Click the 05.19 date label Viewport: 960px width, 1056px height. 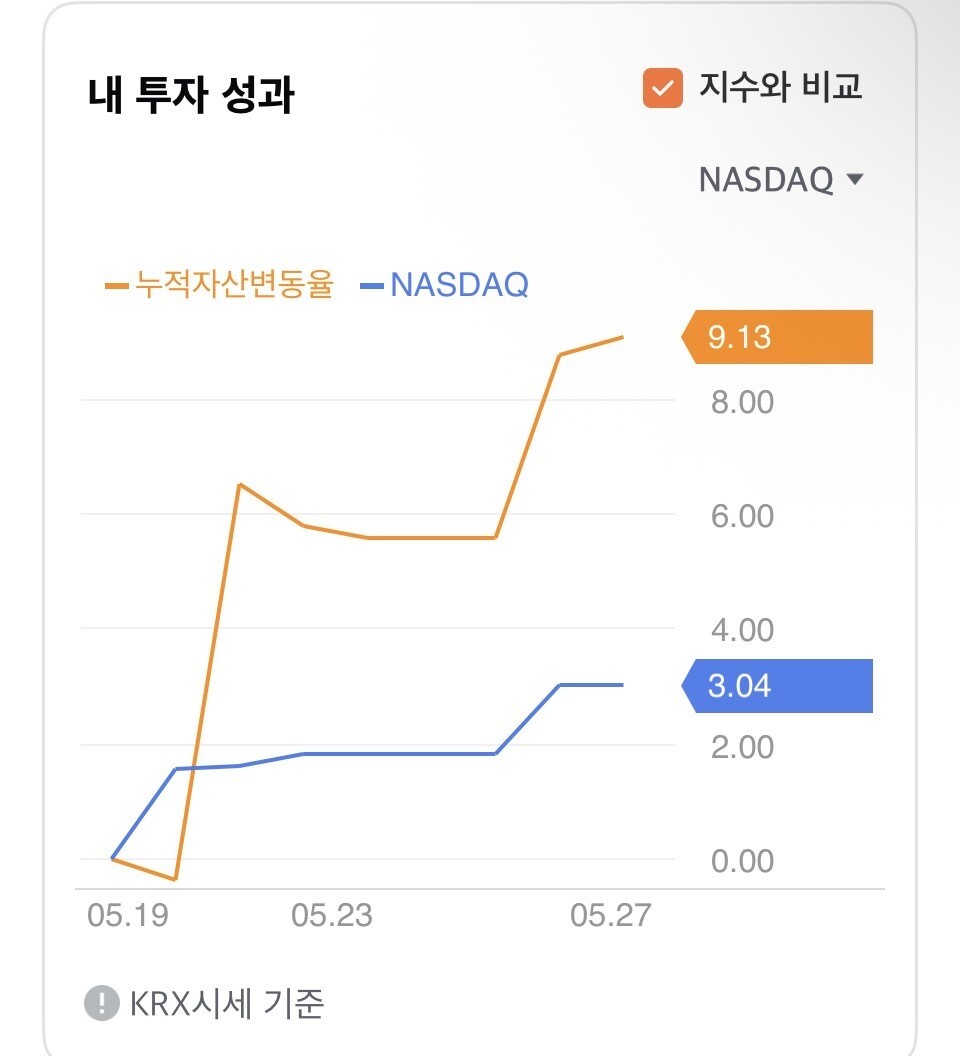(128, 915)
